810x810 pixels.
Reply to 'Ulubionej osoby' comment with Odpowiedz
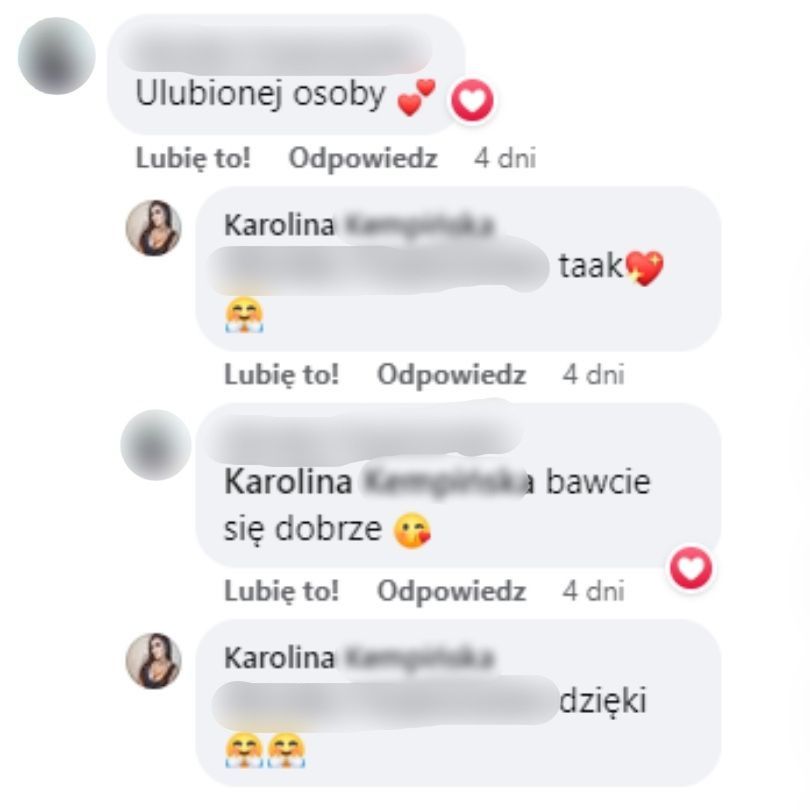tap(363, 158)
